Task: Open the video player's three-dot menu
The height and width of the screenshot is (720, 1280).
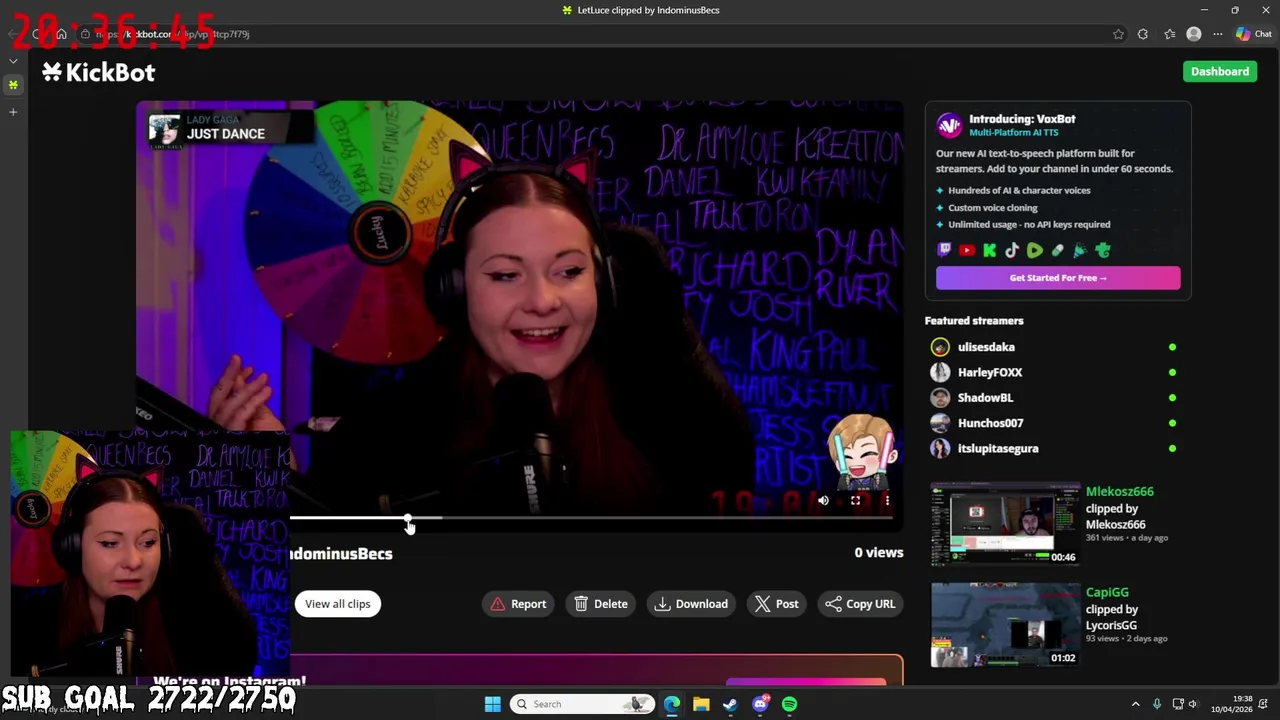Action: point(887,501)
